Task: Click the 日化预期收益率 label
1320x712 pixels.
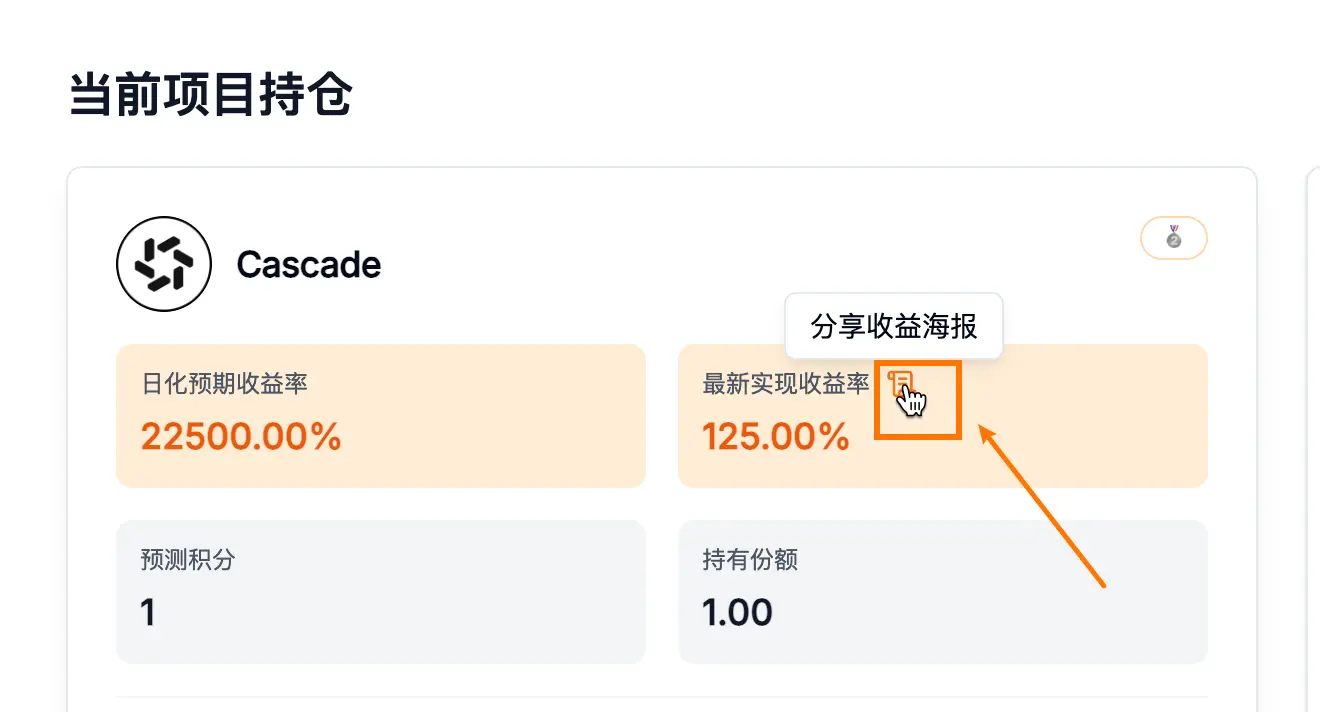Action: (224, 383)
